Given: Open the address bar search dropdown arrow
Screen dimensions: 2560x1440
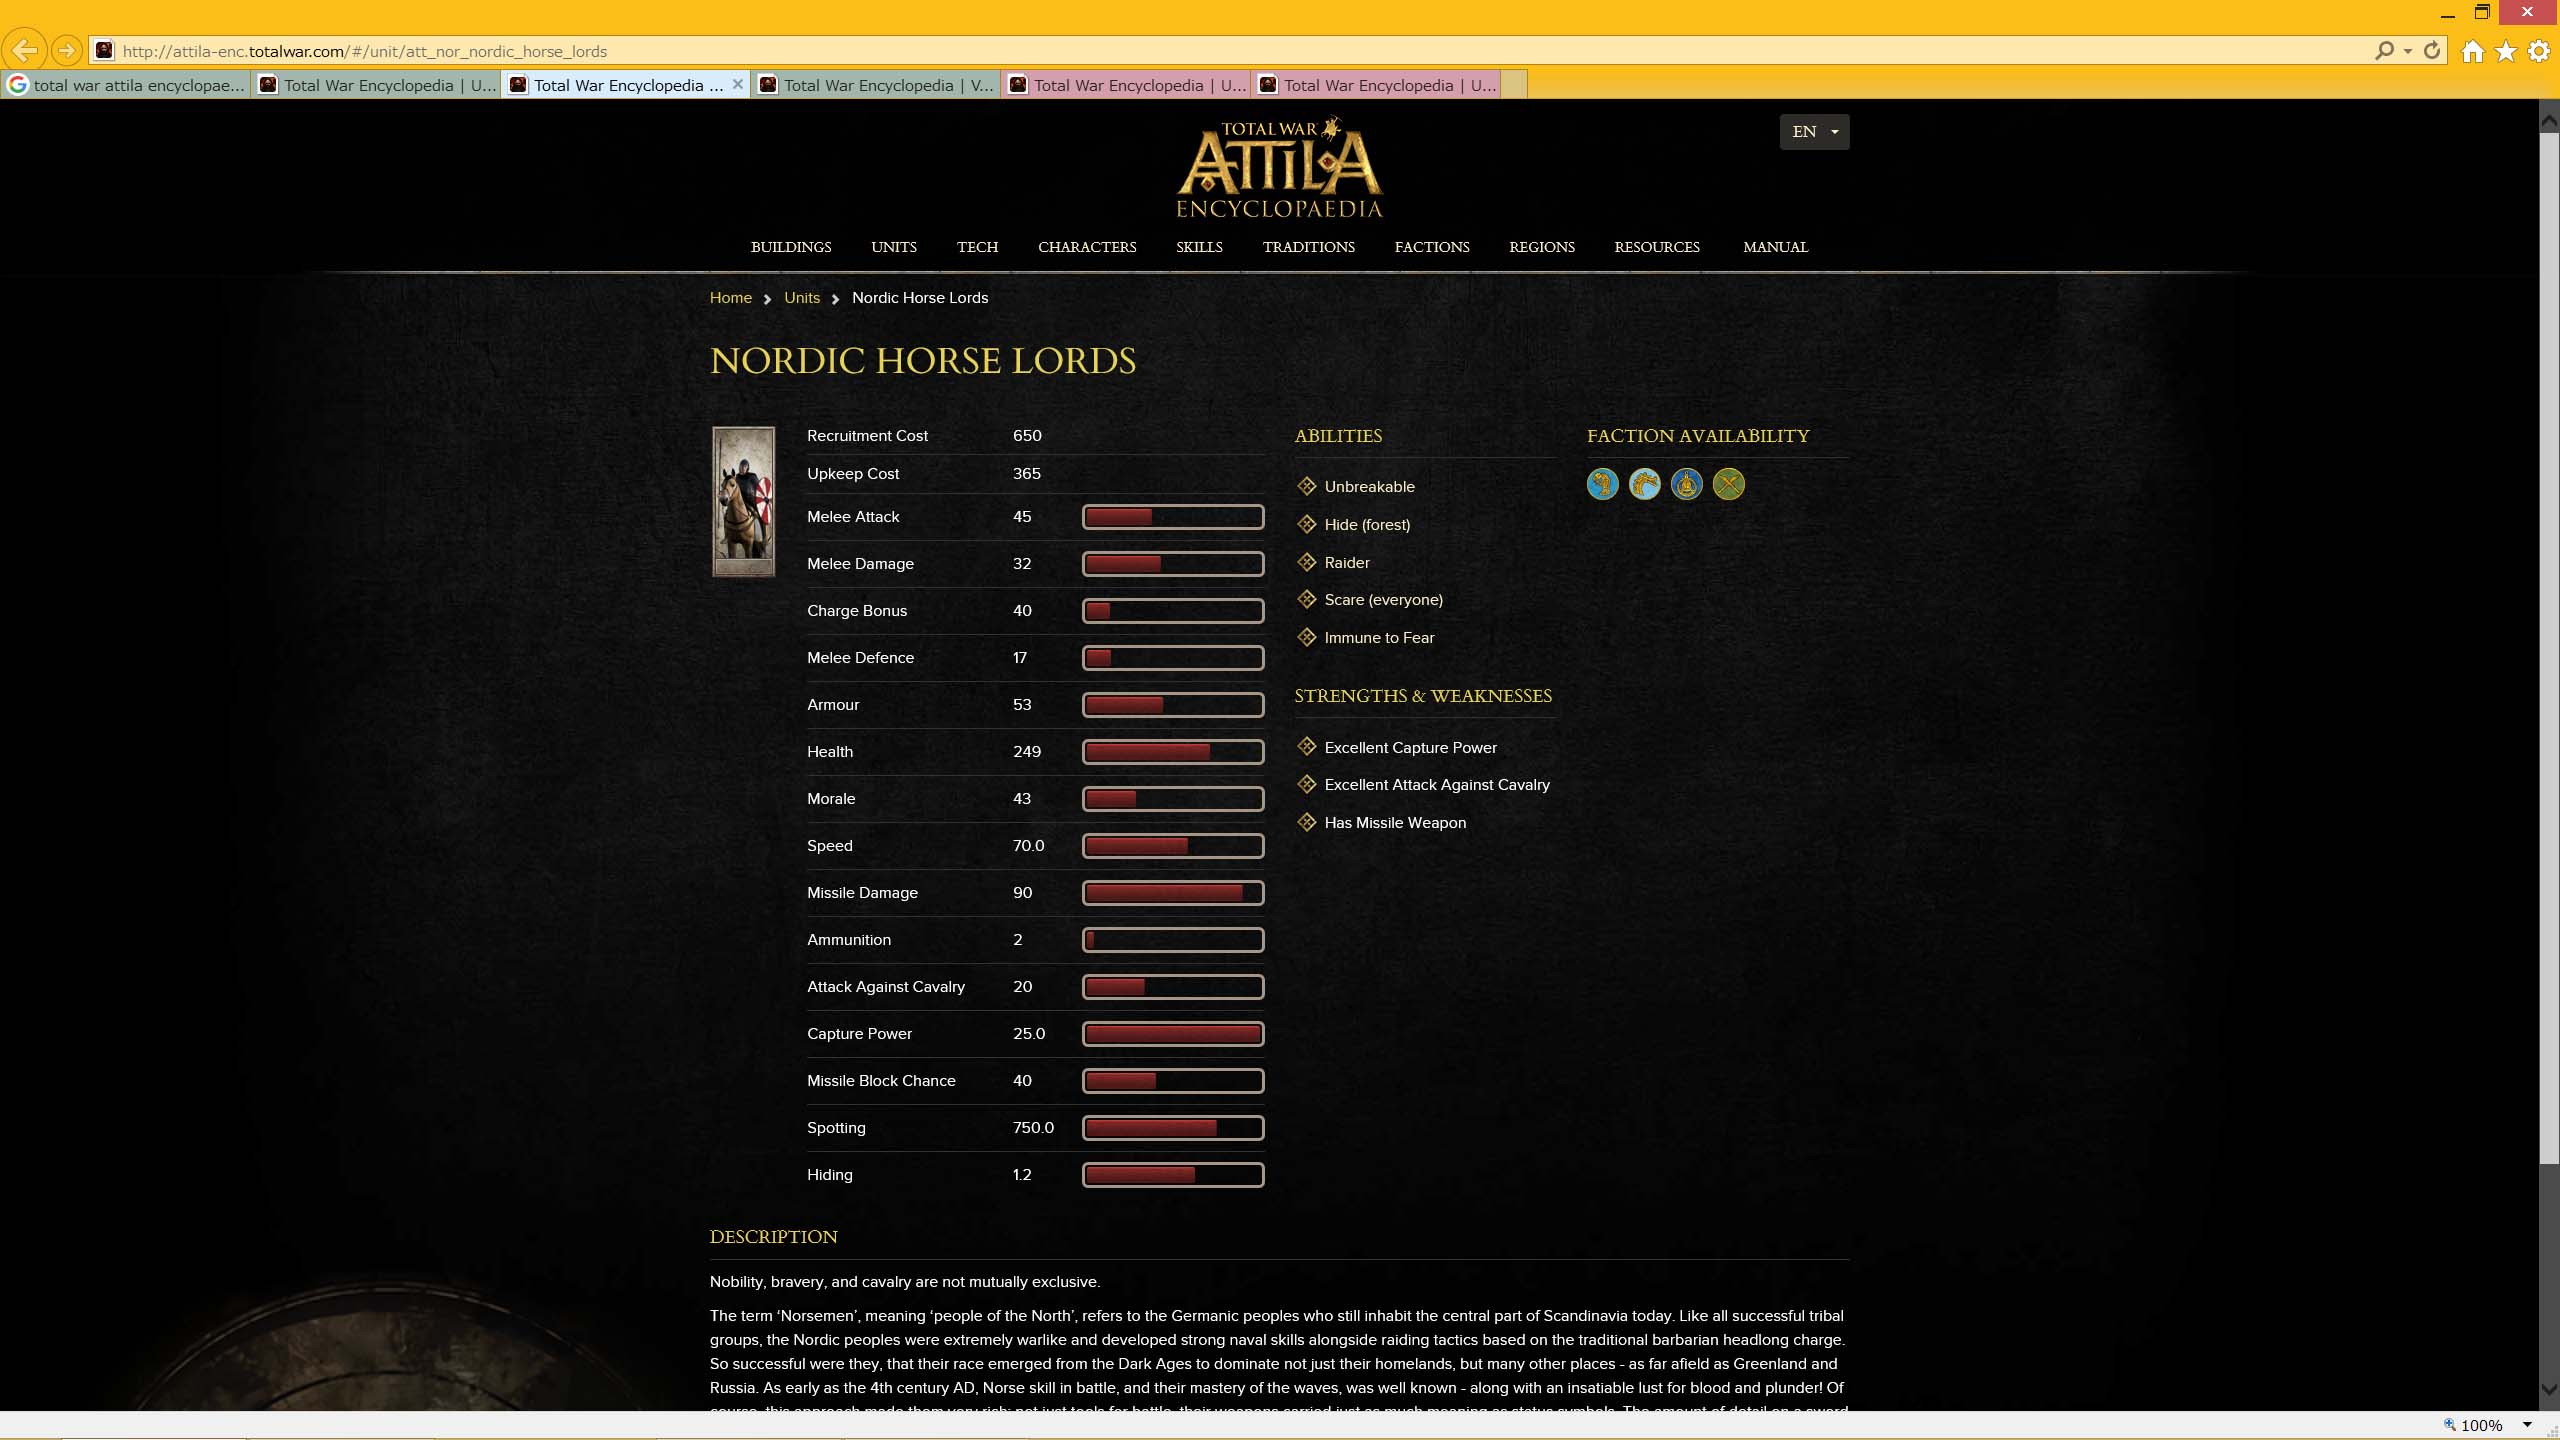Looking at the screenshot, I should click(x=2408, y=51).
